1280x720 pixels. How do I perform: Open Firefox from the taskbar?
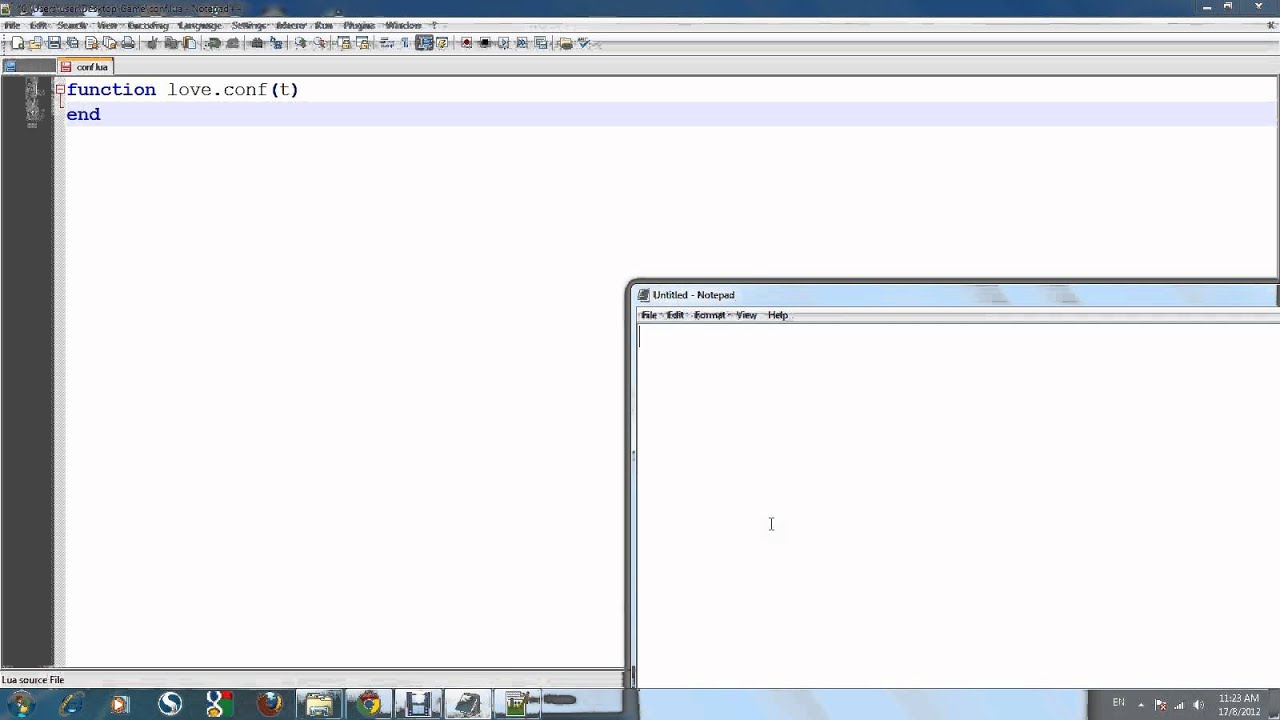(270, 704)
